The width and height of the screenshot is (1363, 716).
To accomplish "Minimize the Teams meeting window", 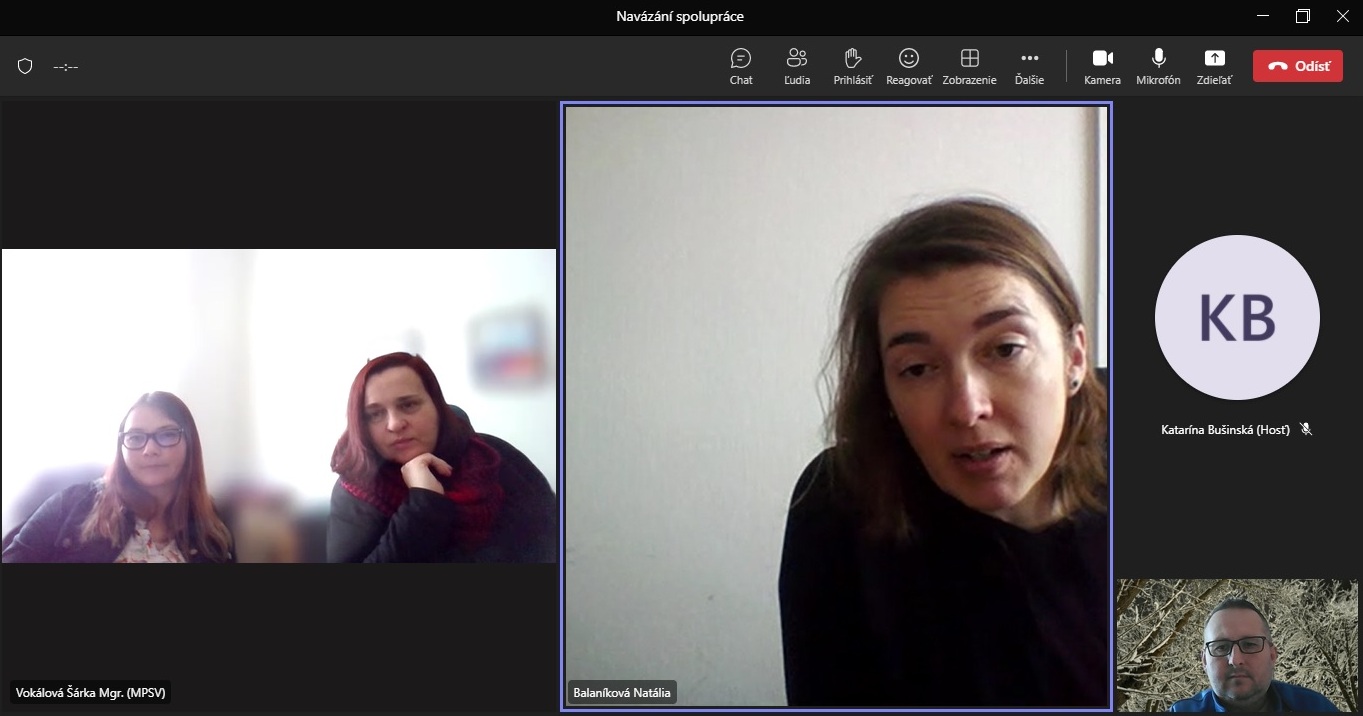I will 1263,16.
